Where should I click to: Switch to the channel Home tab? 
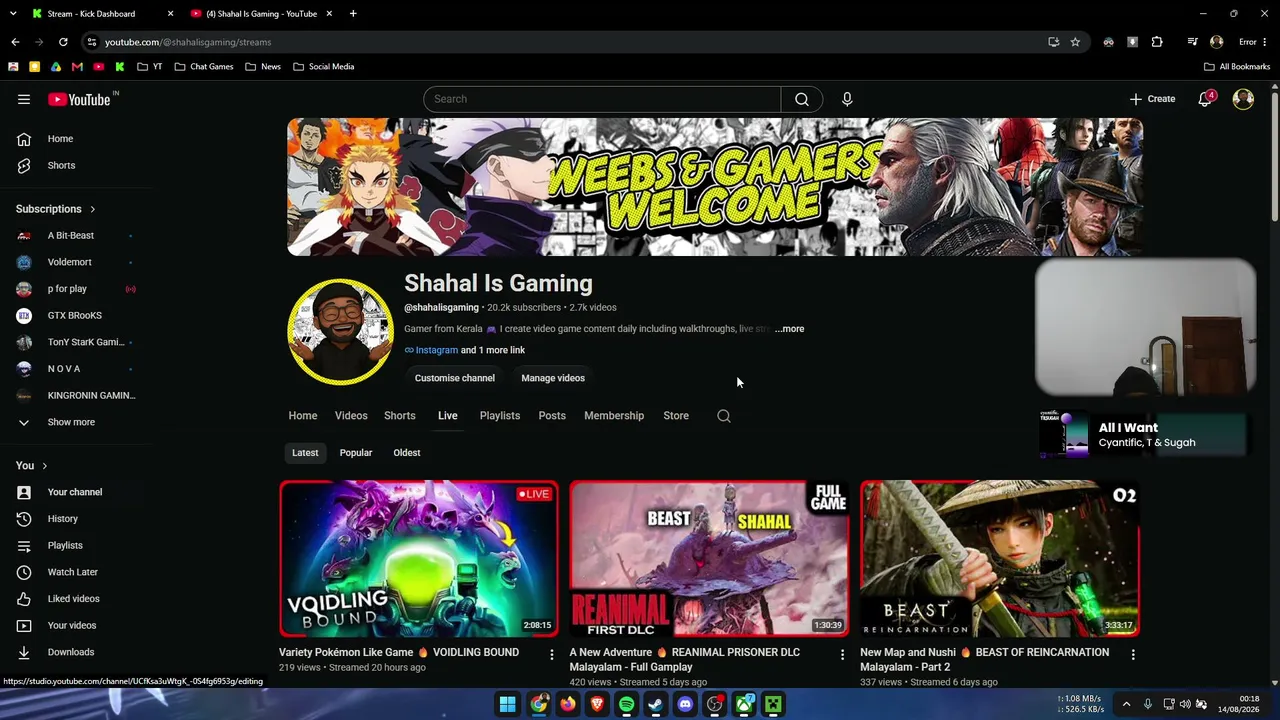tap(303, 416)
